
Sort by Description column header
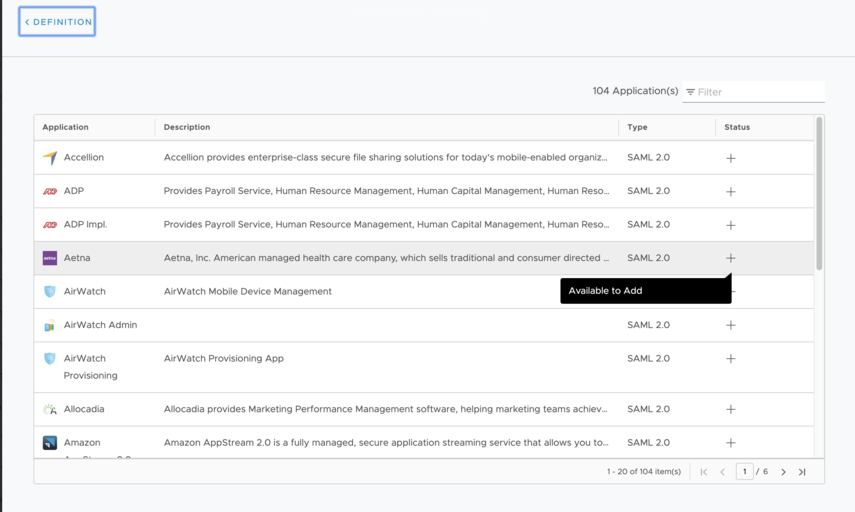187,127
